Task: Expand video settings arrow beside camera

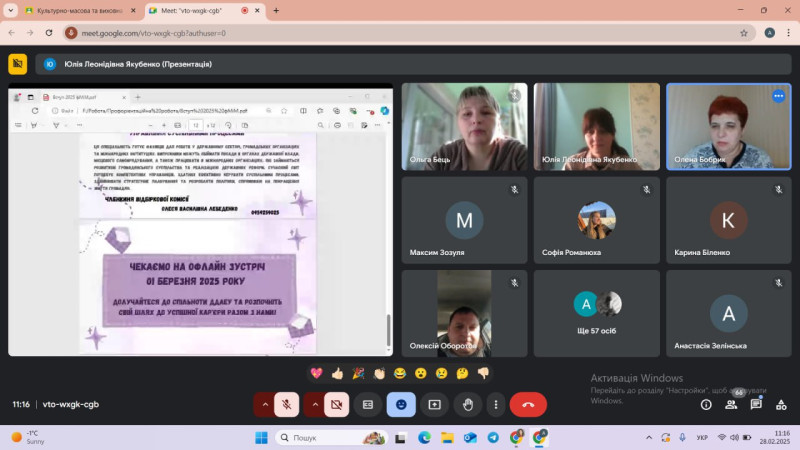Action: [x=315, y=404]
